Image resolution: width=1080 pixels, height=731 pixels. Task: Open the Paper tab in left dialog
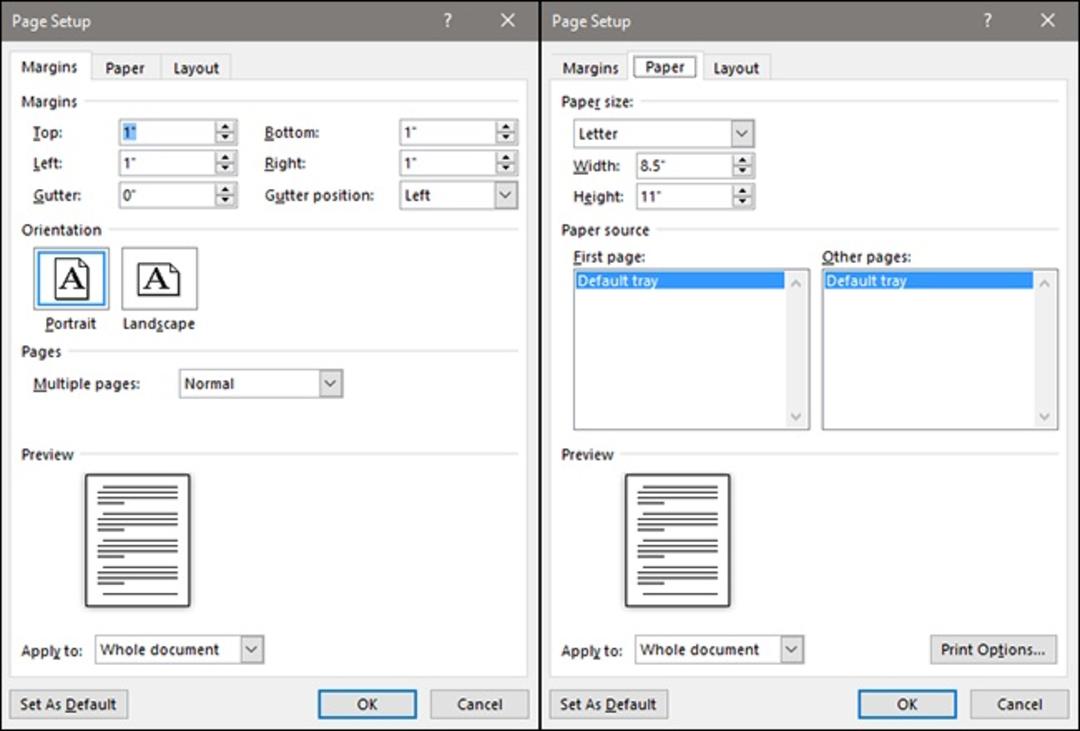click(x=125, y=68)
